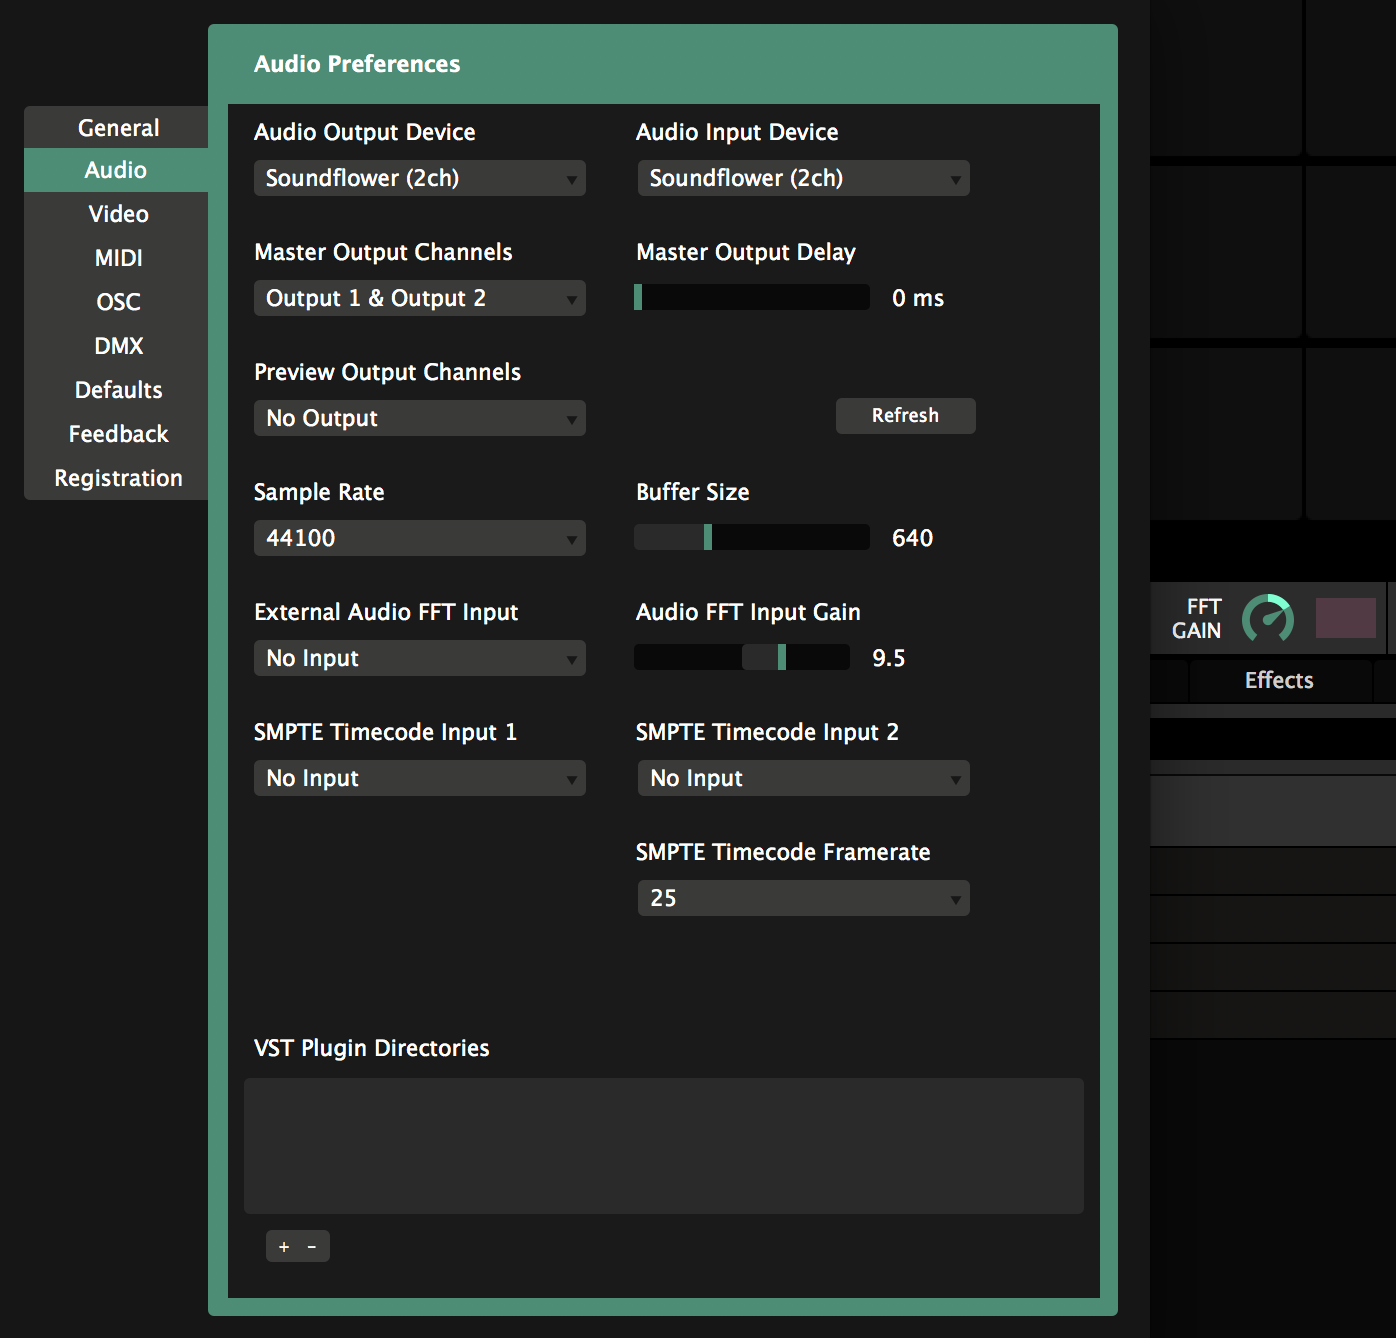Switch to the General preferences tab

118,128
